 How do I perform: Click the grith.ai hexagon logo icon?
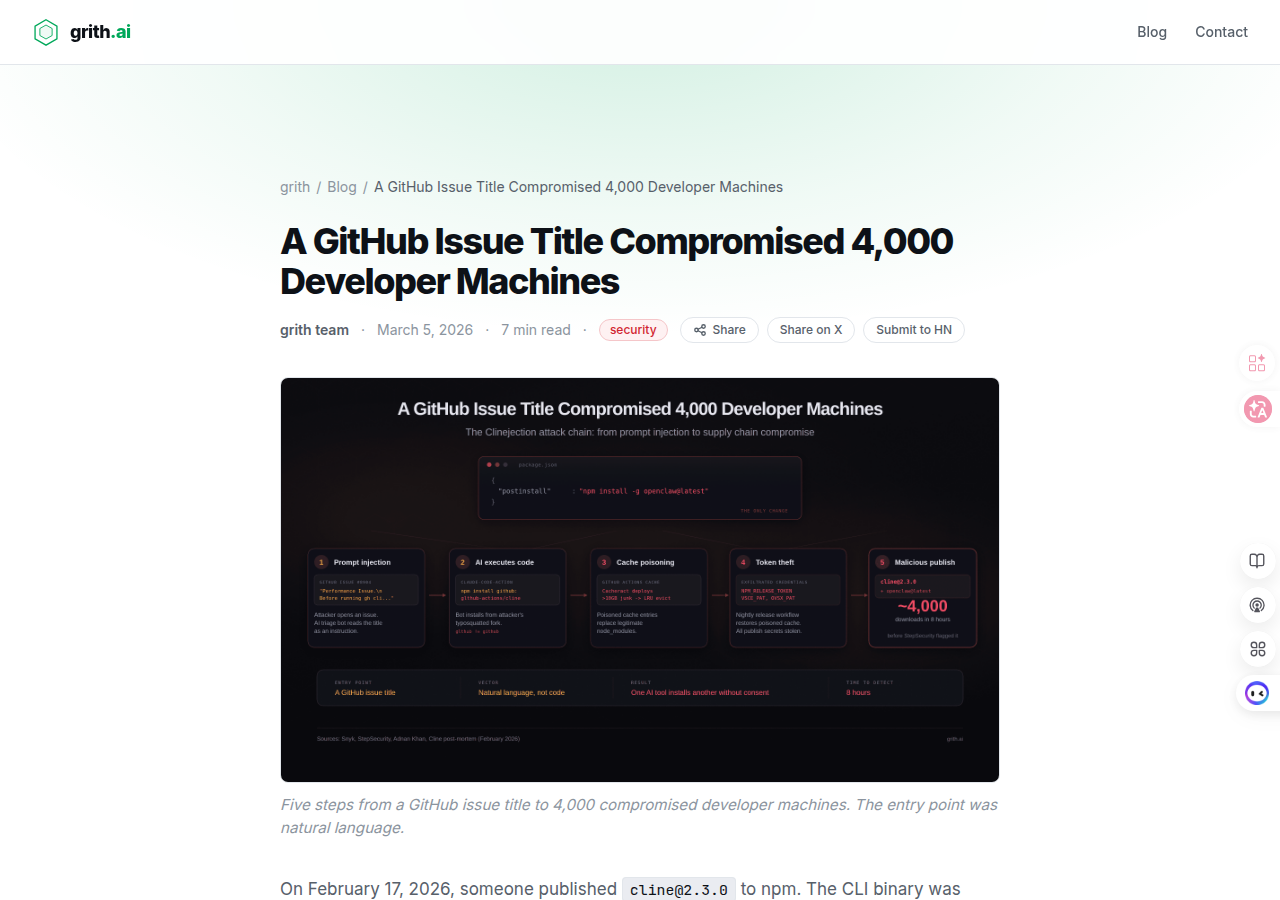coord(46,32)
